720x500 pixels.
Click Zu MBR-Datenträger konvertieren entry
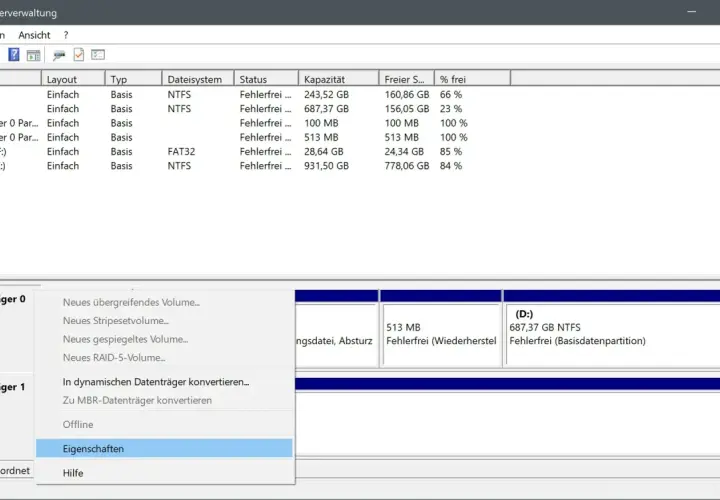(x=164, y=400)
